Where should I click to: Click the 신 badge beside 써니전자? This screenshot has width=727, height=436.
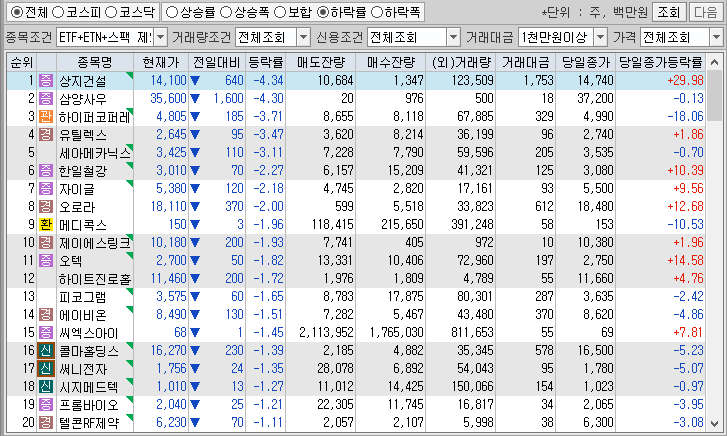[x=46, y=369]
